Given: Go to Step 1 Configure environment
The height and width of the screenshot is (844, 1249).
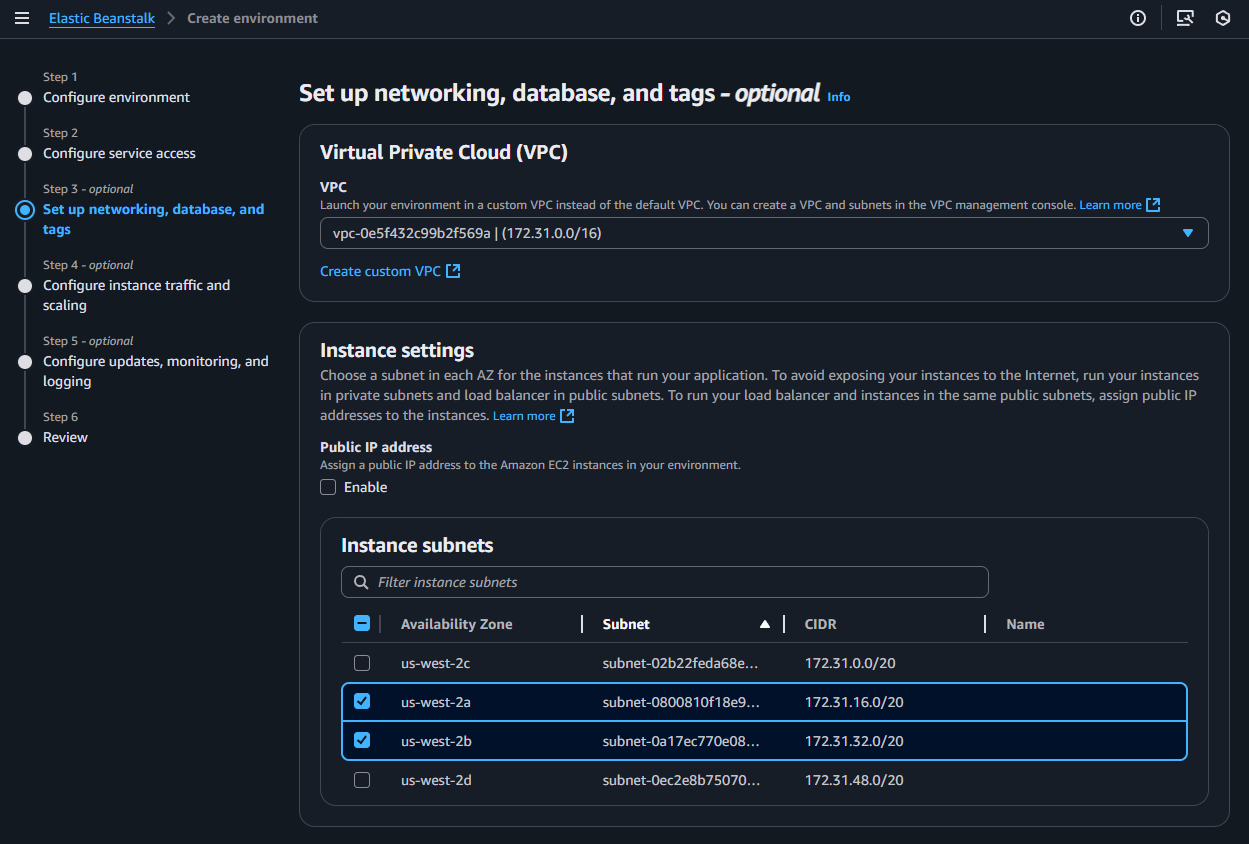Looking at the screenshot, I should click(x=116, y=97).
